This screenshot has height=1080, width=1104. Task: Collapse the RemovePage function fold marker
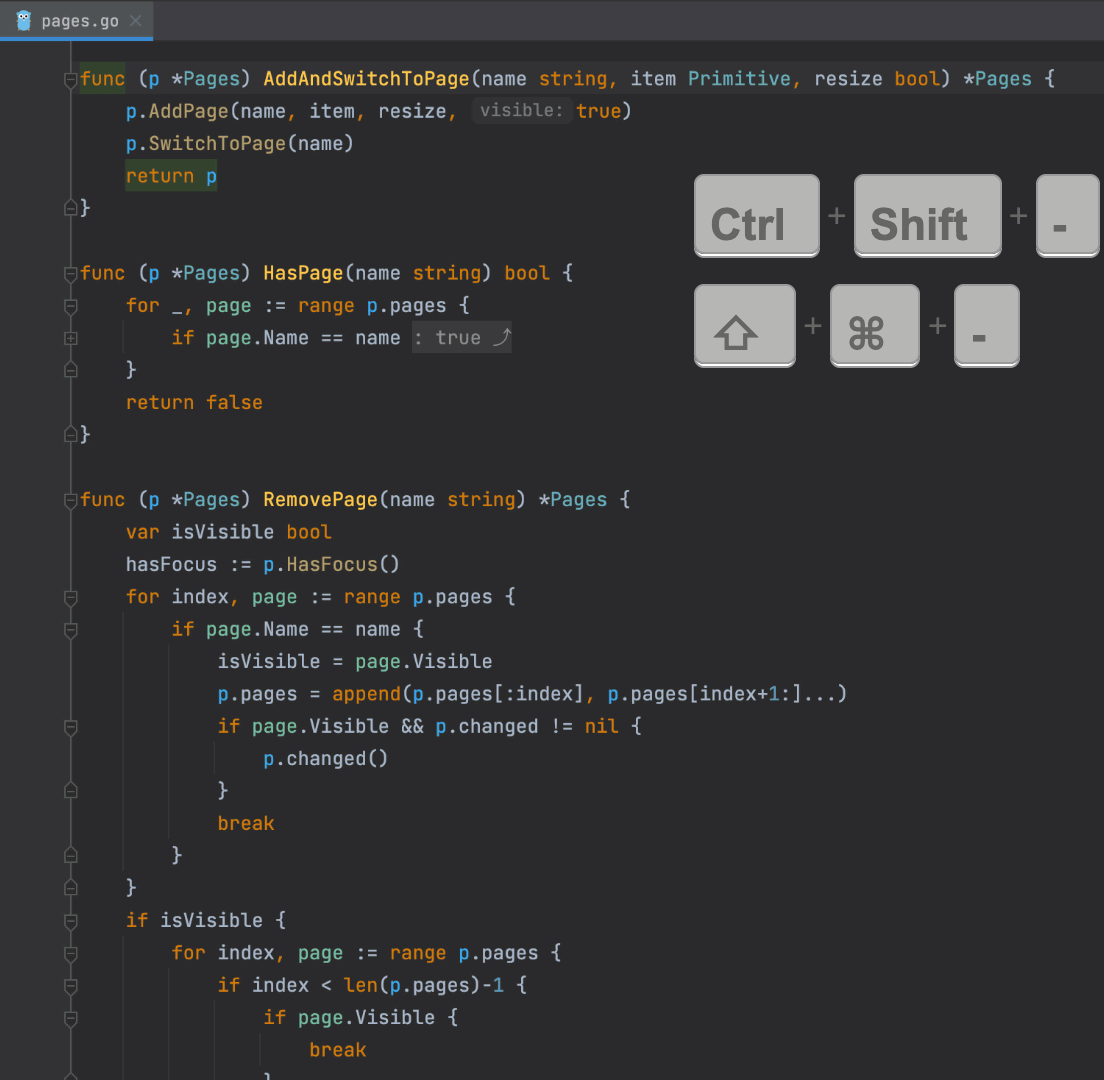tap(70, 500)
